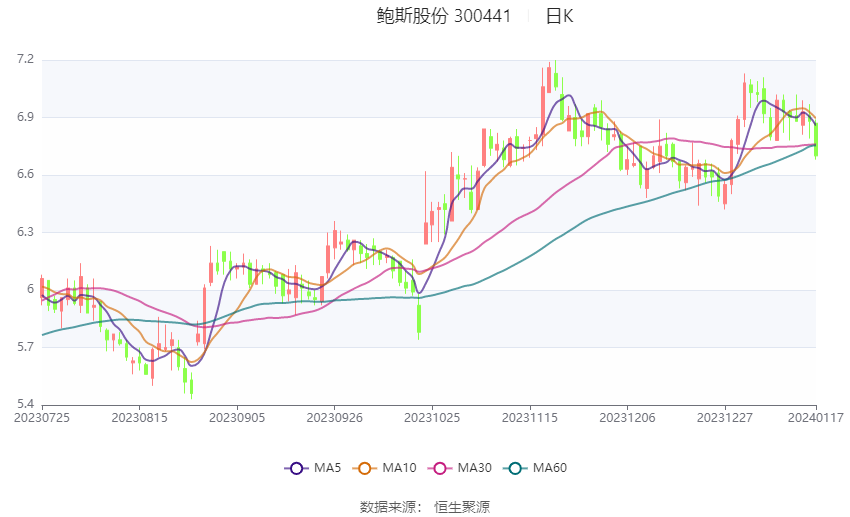Click the chart title 鲍斯股份 300441
The width and height of the screenshot is (850, 517).
point(443,16)
